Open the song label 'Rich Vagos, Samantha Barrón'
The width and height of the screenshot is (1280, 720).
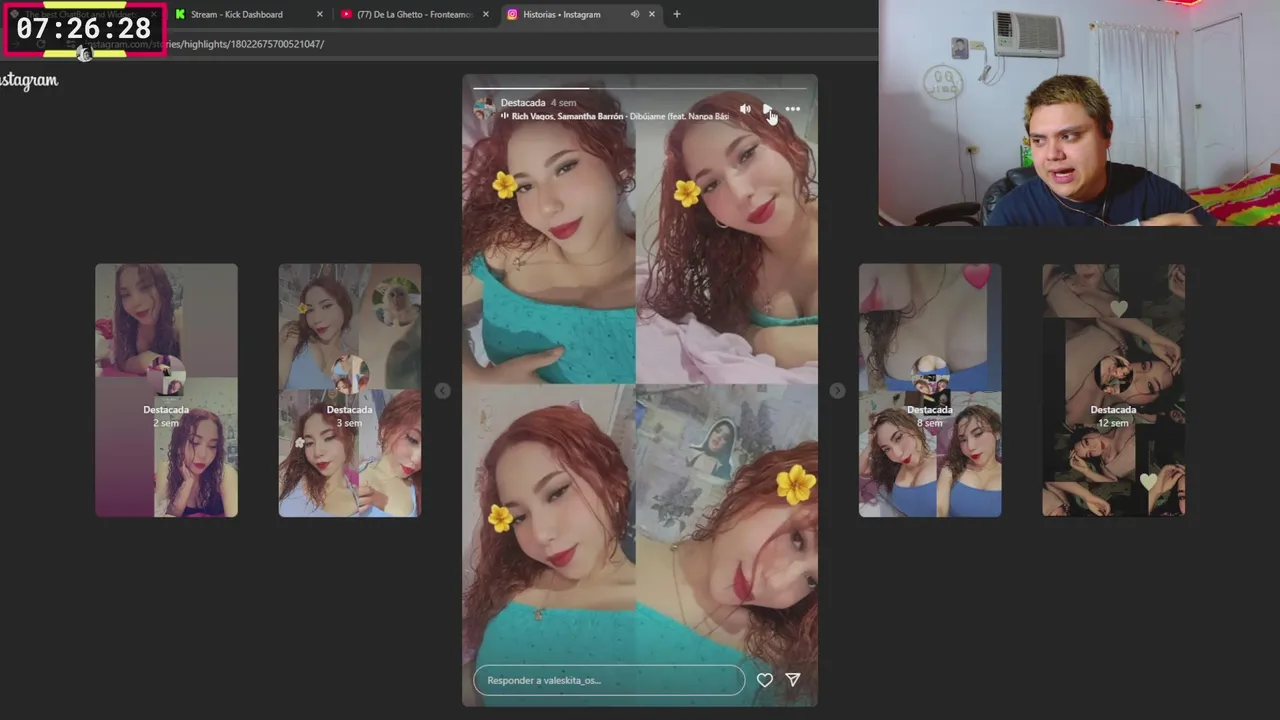567,117
